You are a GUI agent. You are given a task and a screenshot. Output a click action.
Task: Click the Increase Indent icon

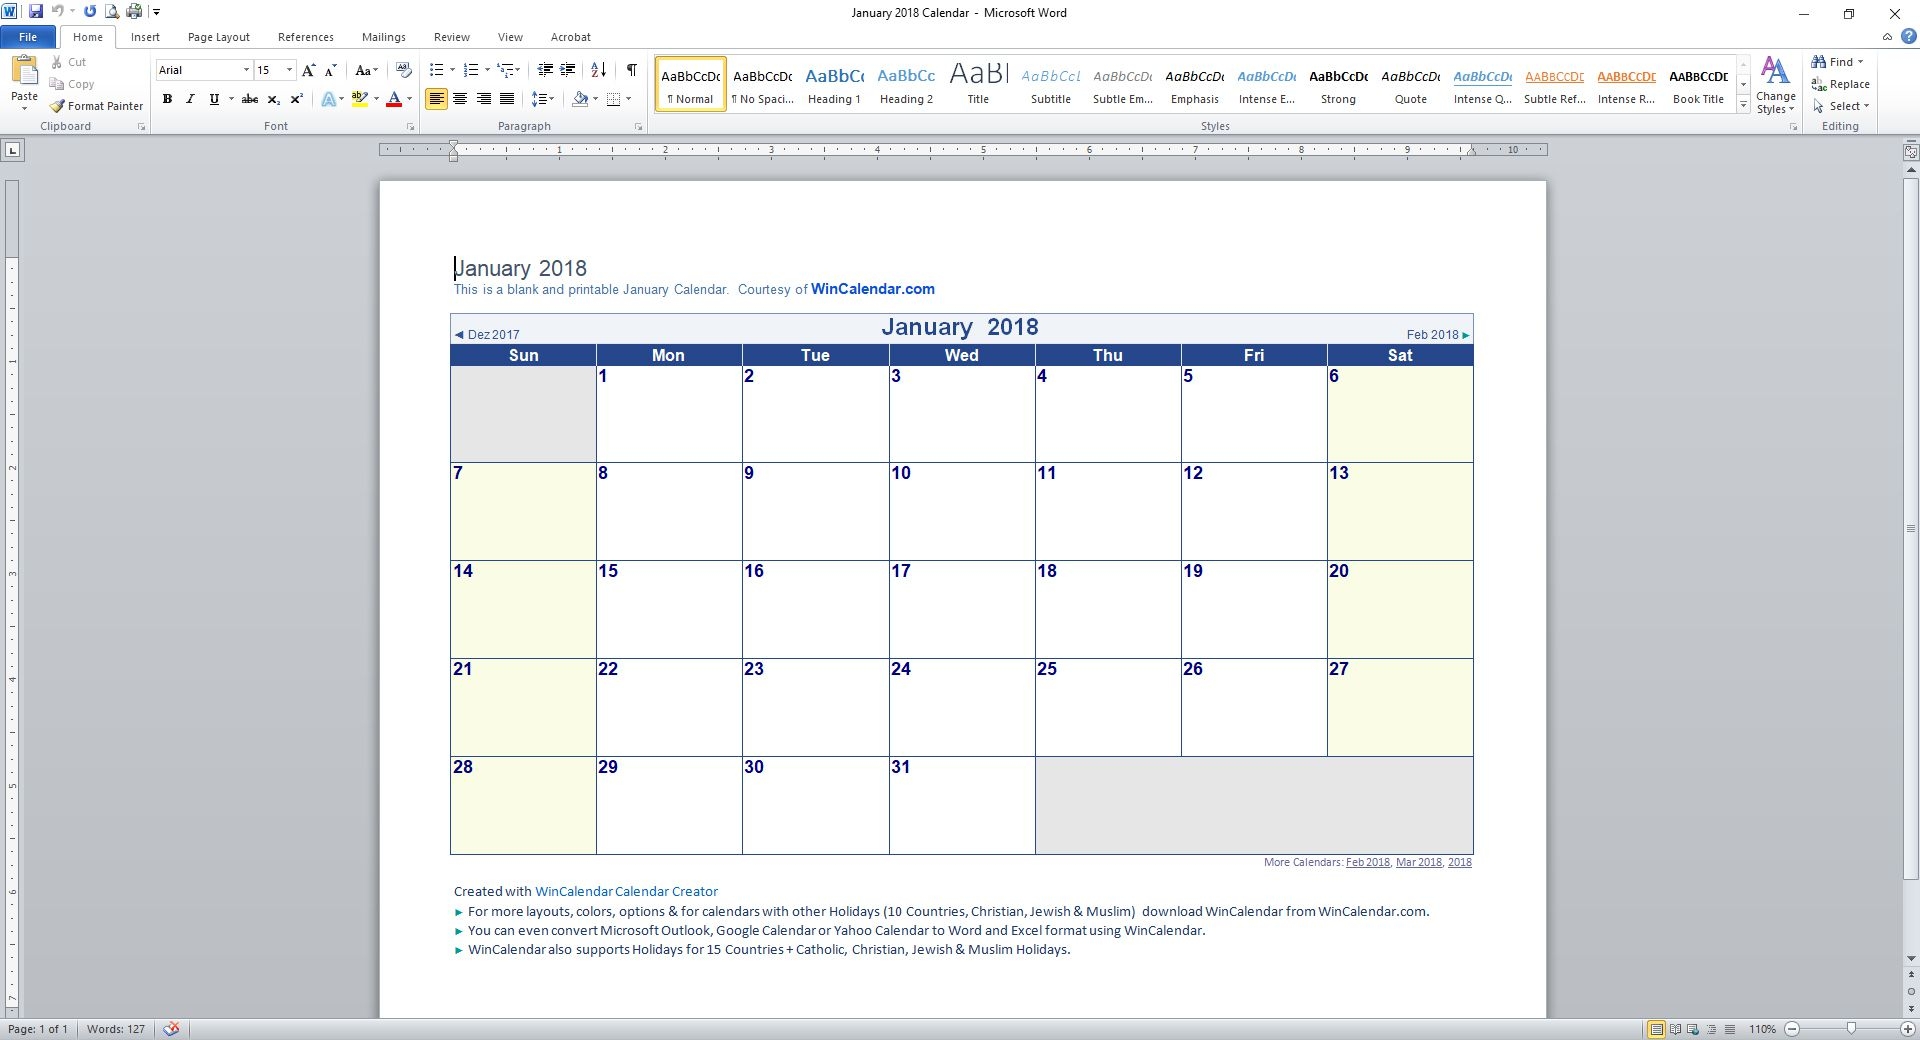(568, 70)
